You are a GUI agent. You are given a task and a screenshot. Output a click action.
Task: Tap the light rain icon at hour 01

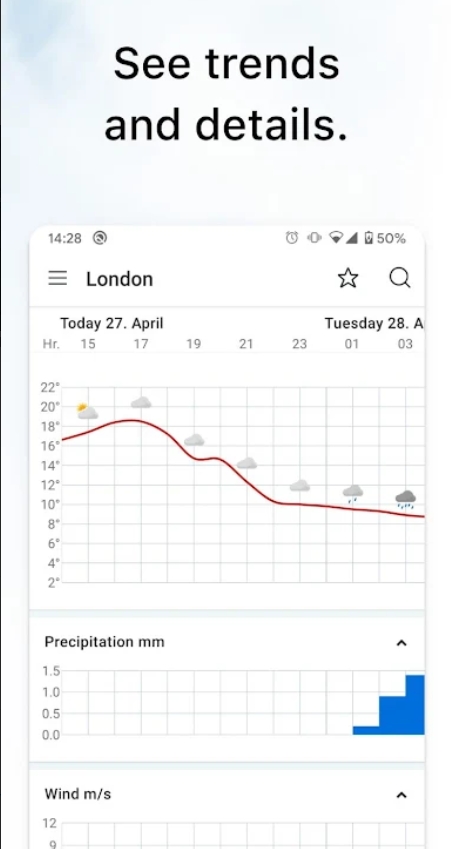coord(352,493)
